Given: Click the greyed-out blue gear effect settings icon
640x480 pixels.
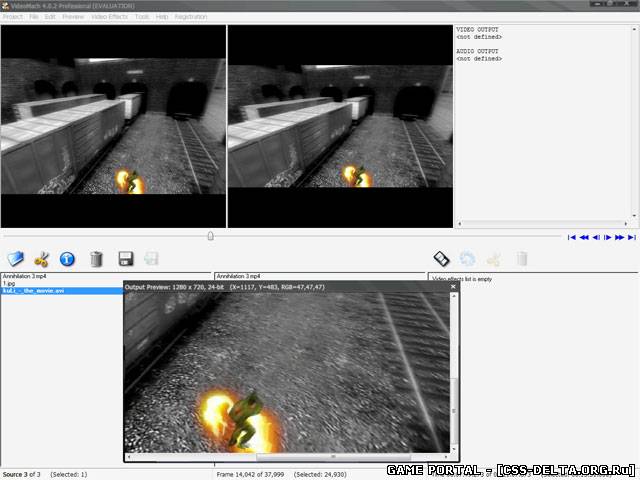Looking at the screenshot, I should (x=467, y=258).
